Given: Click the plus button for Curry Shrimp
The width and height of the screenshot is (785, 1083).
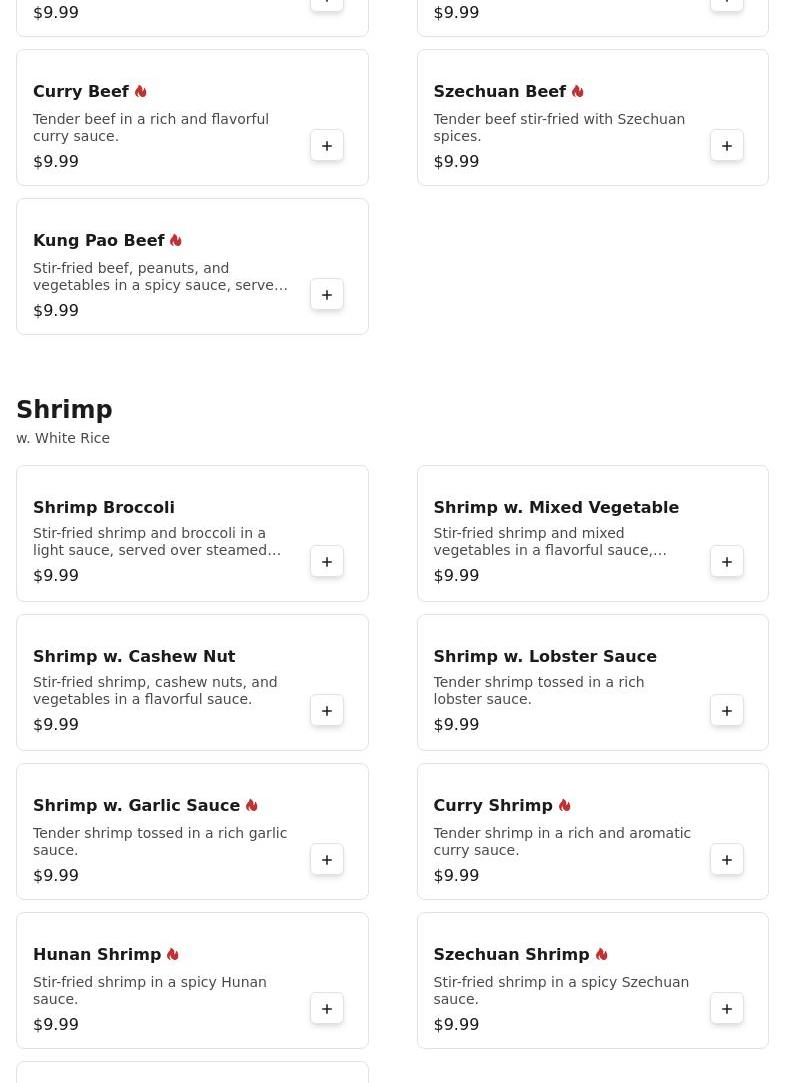Looking at the screenshot, I should click(x=727, y=860).
